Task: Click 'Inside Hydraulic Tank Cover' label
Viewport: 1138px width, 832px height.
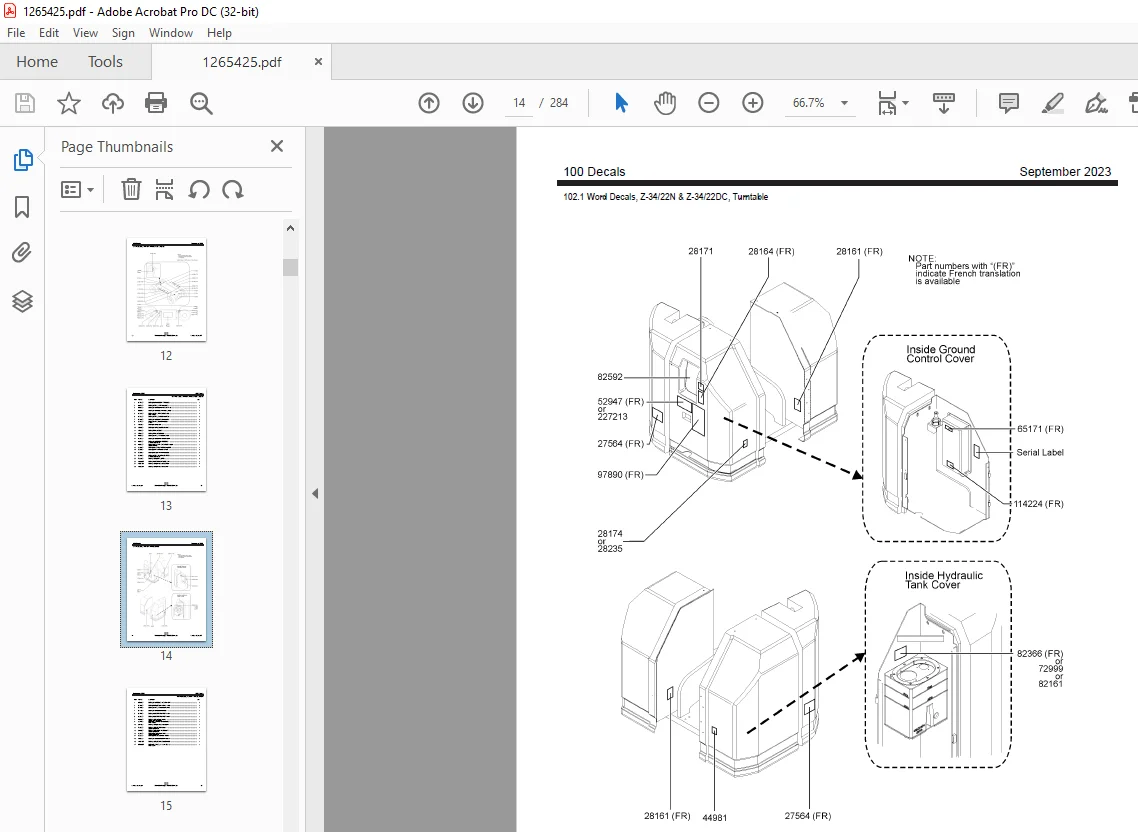Action: [943, 580]
